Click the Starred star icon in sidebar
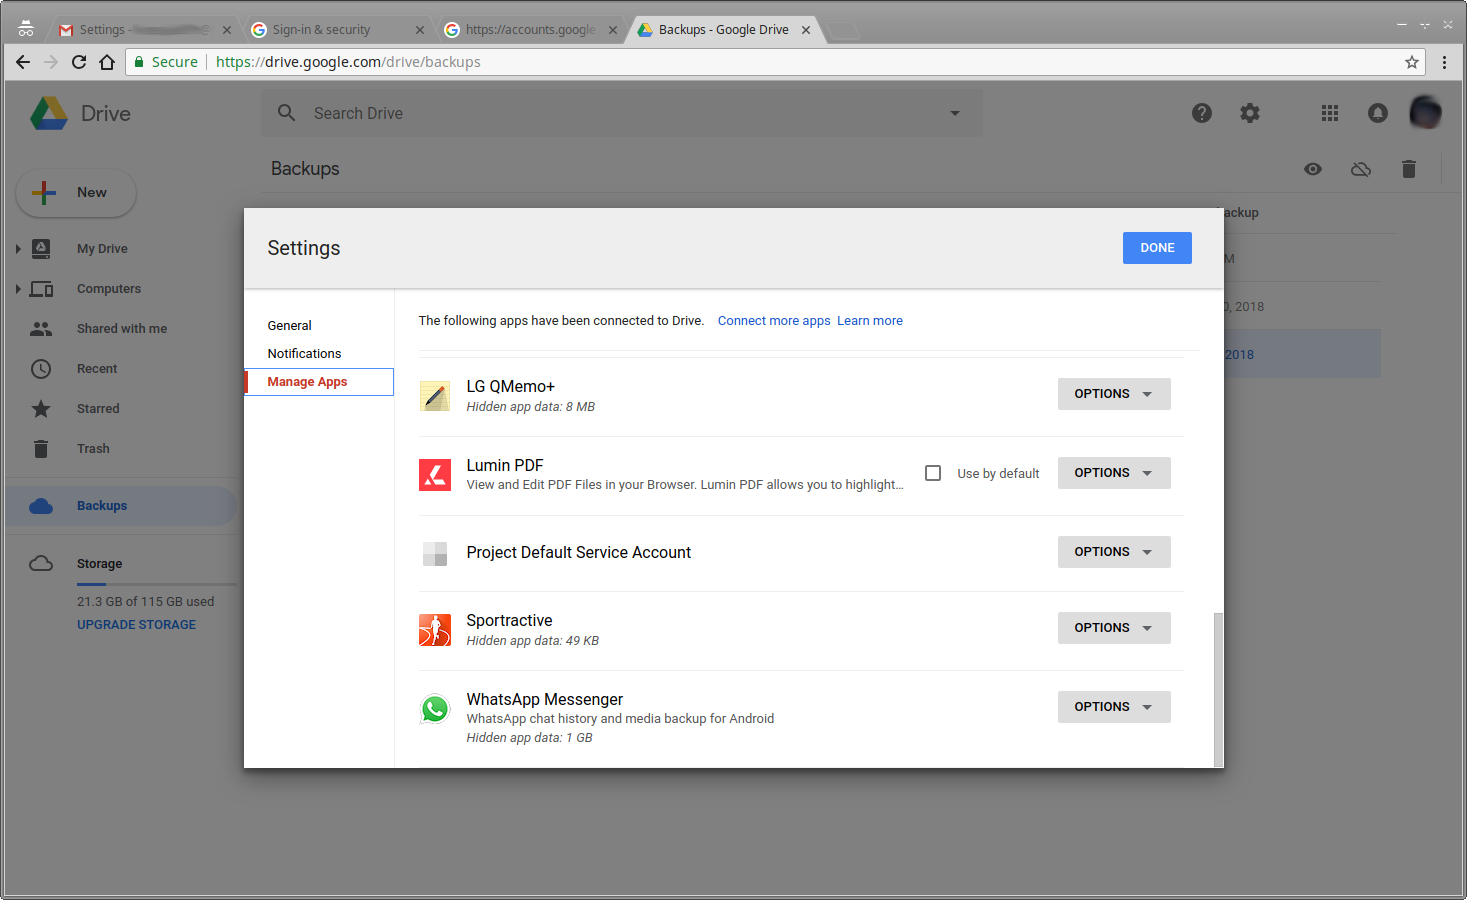1467x900 pixels. pos(41,409)
